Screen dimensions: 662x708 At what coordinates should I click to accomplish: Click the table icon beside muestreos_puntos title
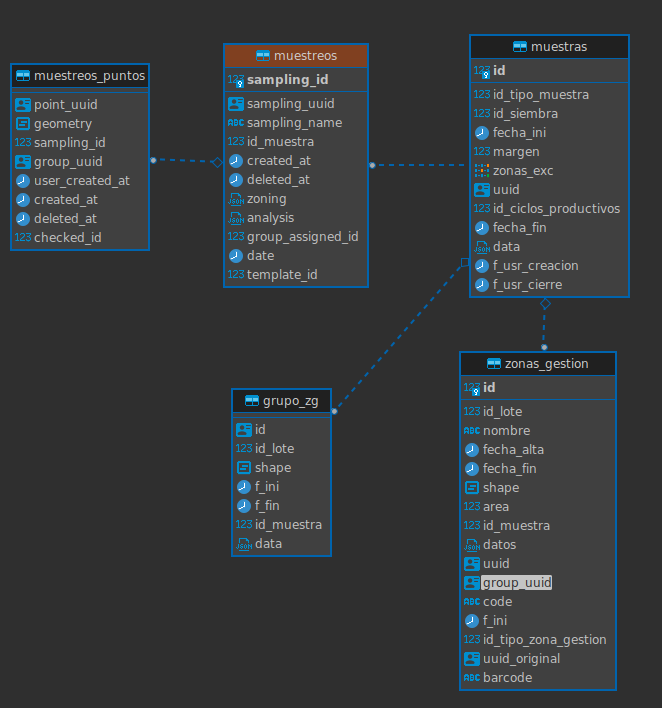pos(23,75)
